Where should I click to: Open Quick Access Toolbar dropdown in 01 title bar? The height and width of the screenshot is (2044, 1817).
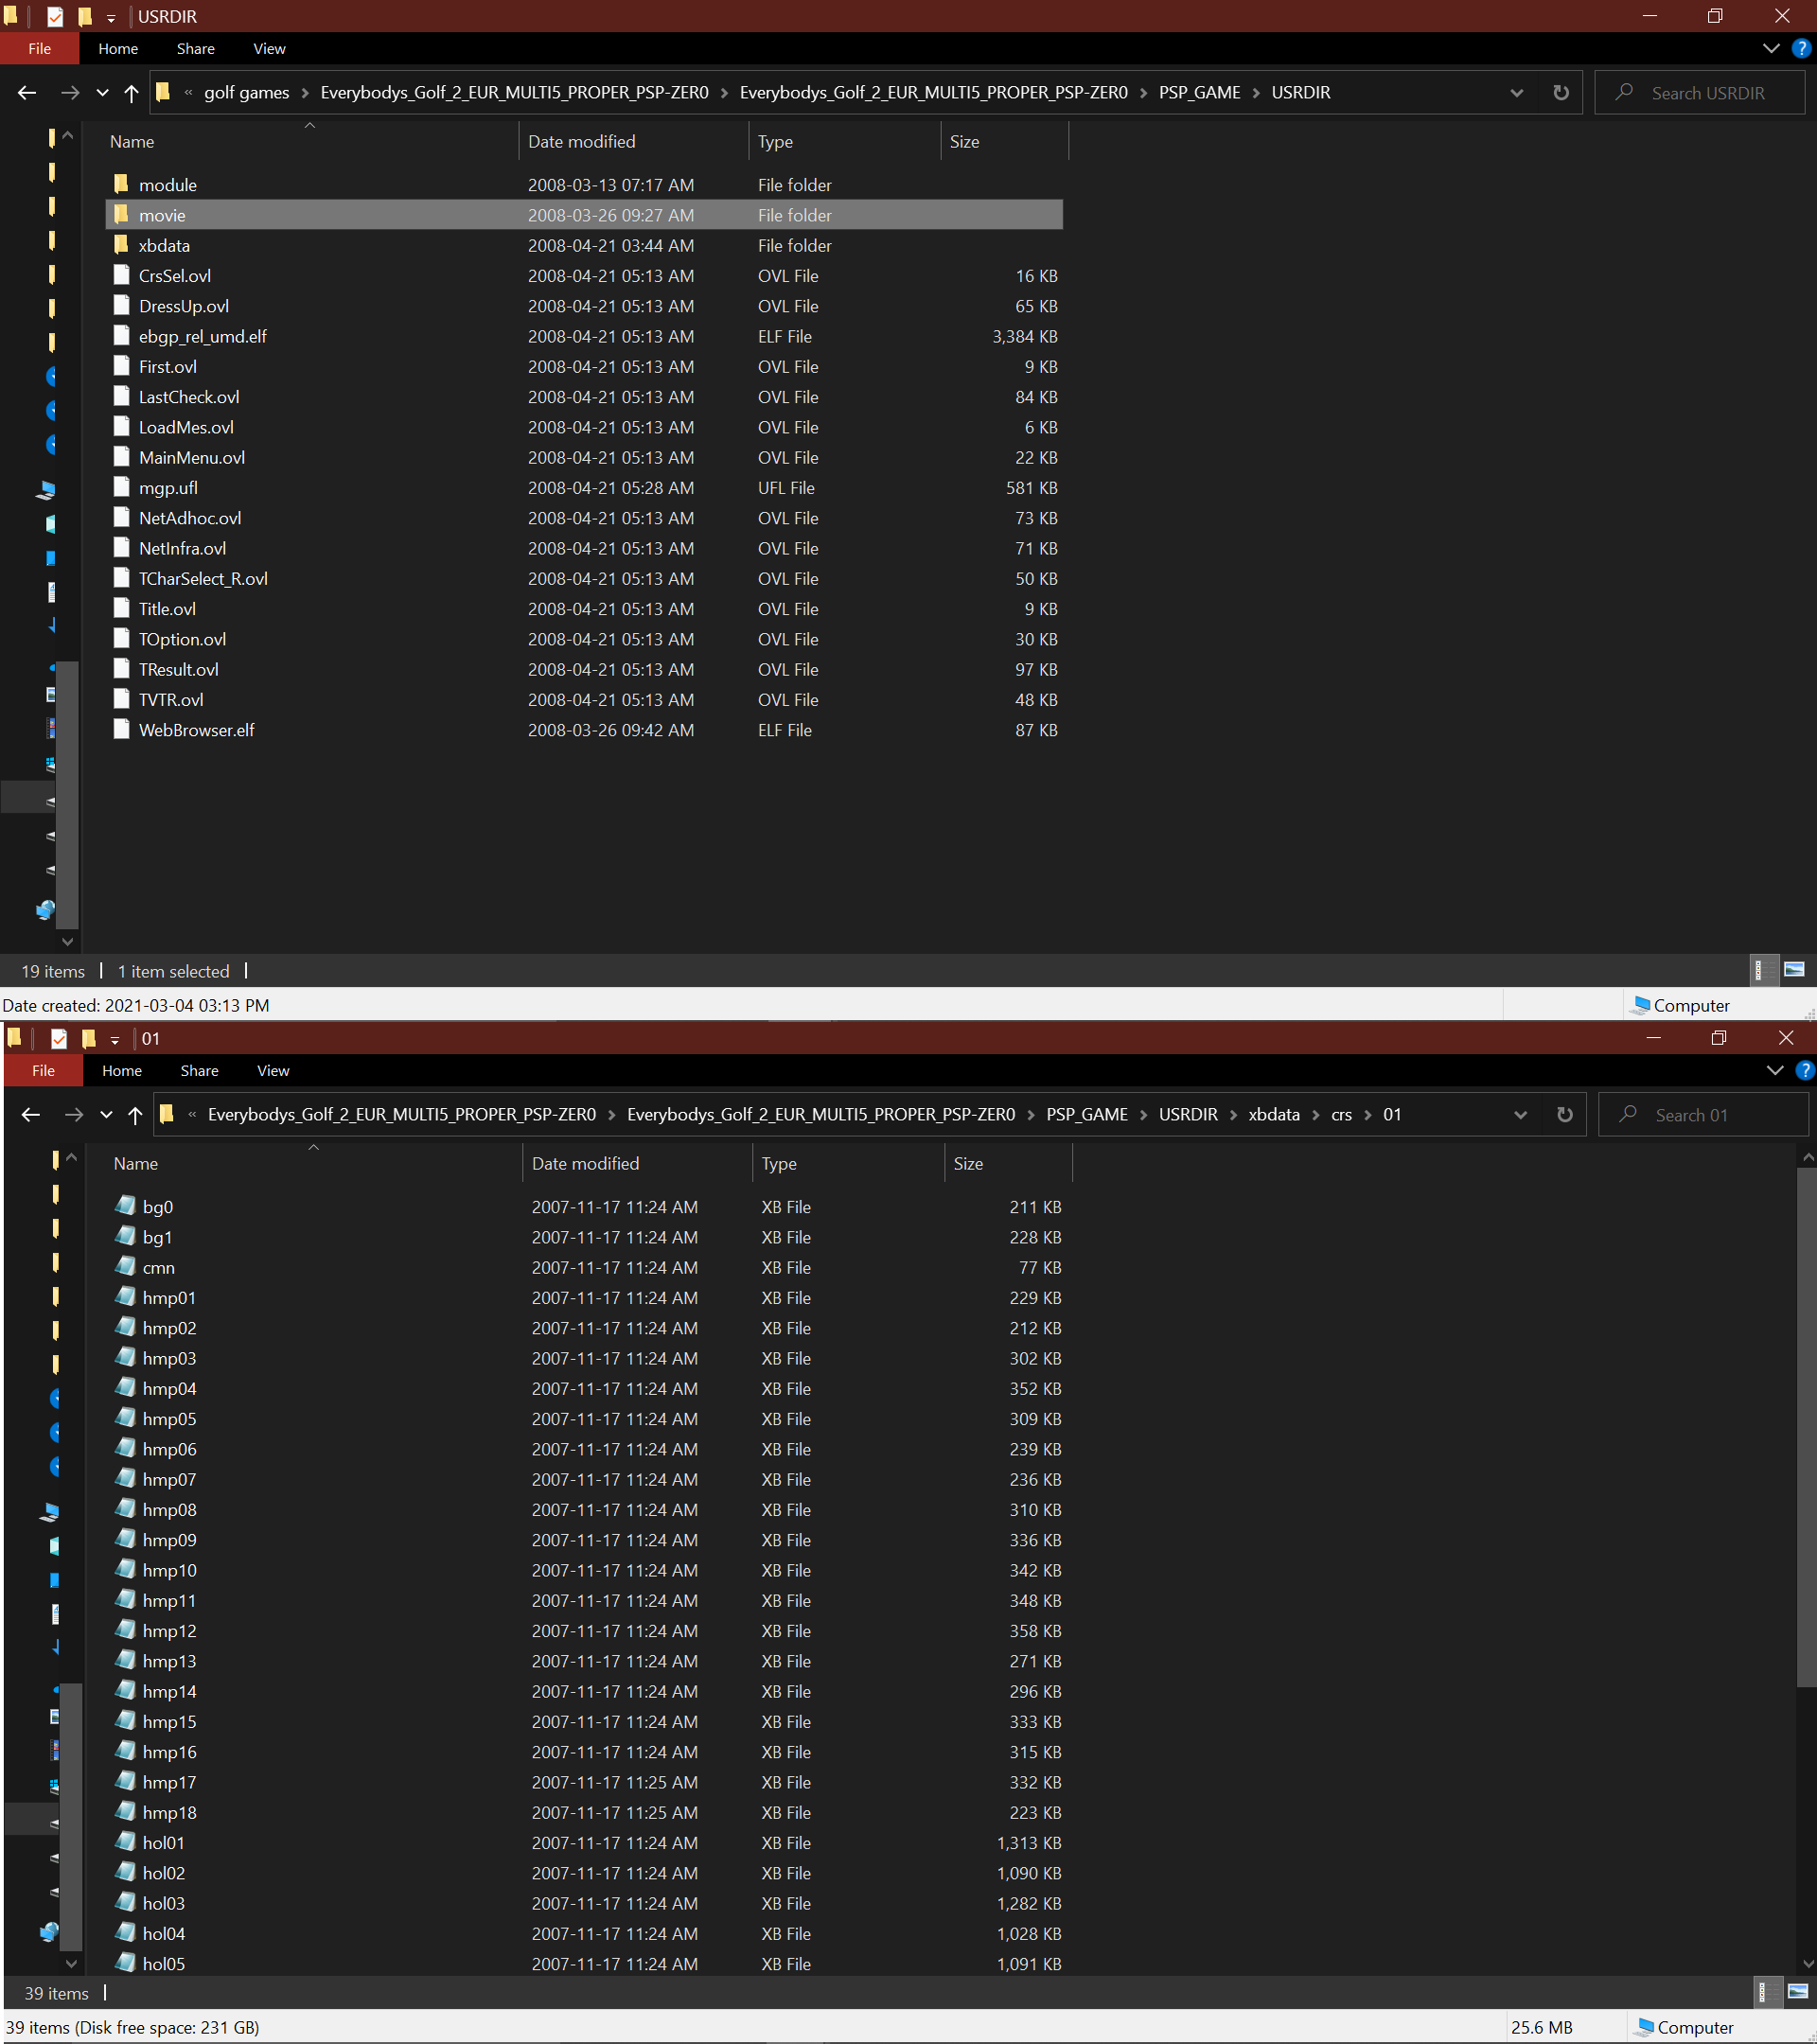coord(115,1040)
